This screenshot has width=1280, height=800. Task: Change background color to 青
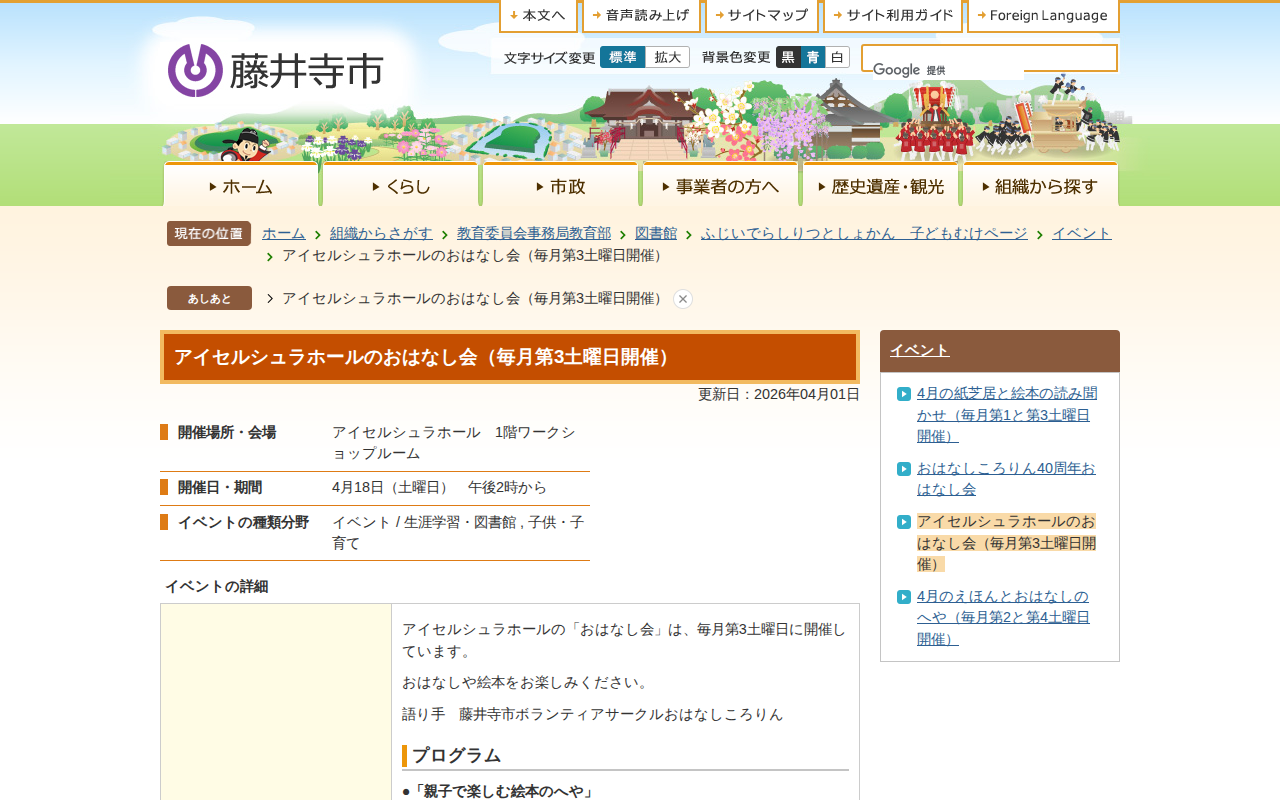[x=813, y=57]
